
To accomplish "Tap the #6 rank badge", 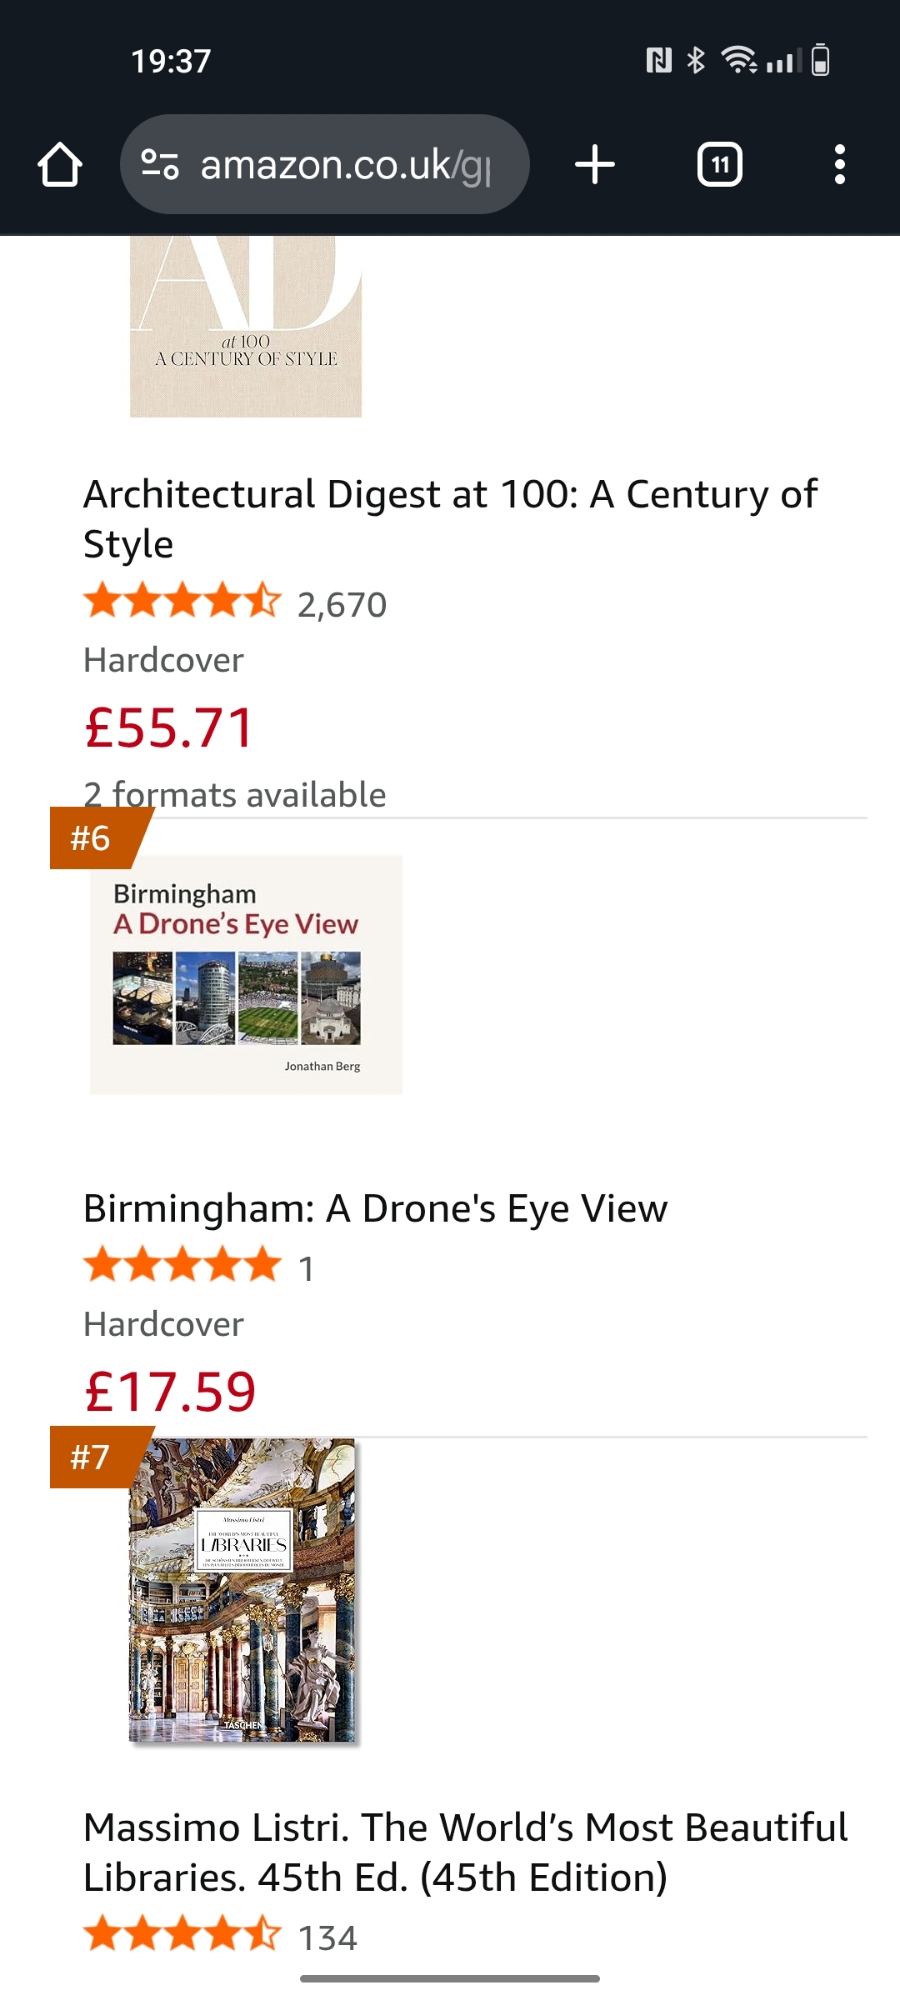I will [x=92, y=838].
